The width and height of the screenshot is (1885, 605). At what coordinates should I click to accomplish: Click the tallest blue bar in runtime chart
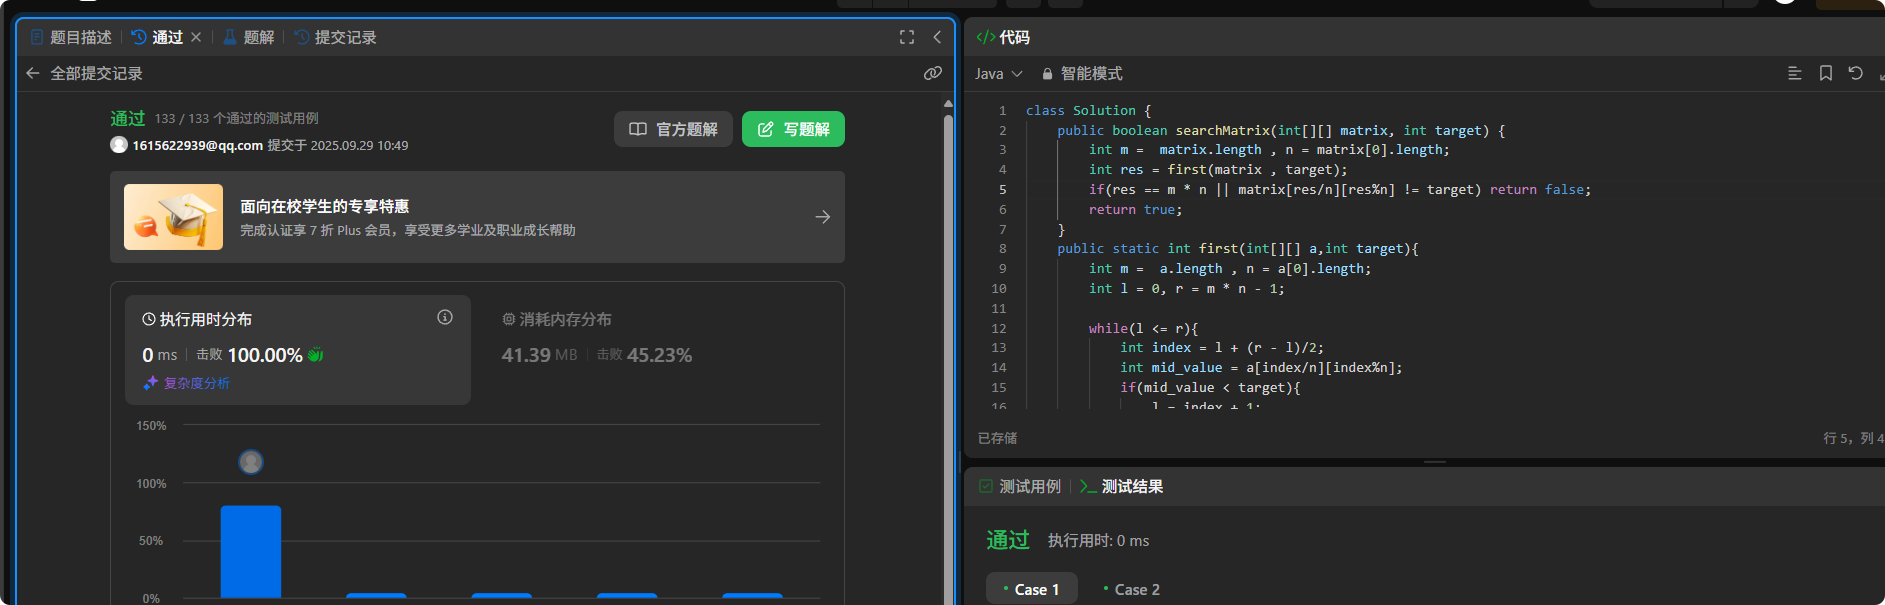[251, 552]
